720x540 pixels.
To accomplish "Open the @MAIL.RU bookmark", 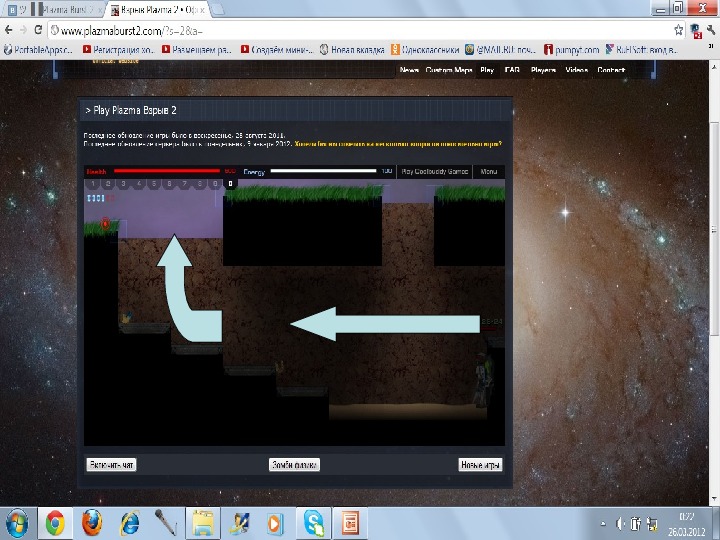I will [x=501, y=50].
